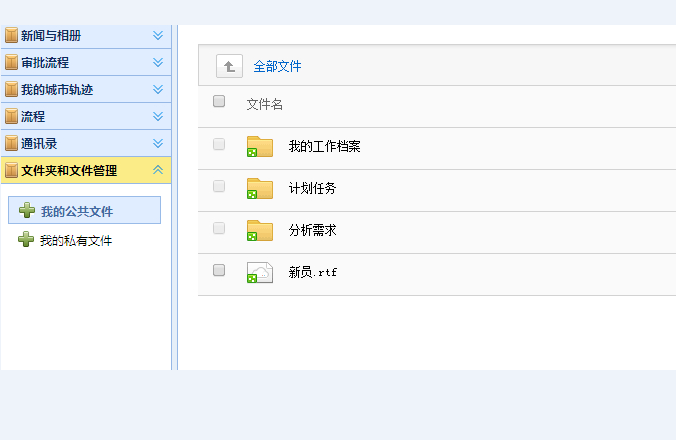Open the 流程 sidebar menu
Image resolution: width=676 pixels, height=440 pixels.
click(x=33, y=116)
